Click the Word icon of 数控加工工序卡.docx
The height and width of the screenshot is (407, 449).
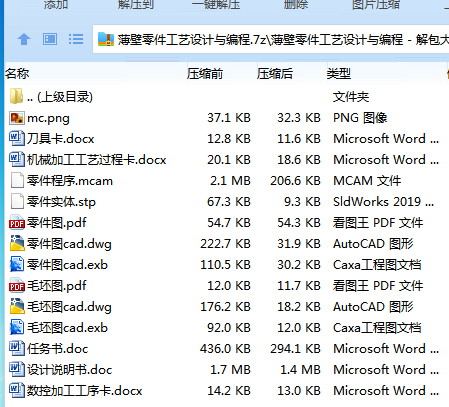pos(17,391)
